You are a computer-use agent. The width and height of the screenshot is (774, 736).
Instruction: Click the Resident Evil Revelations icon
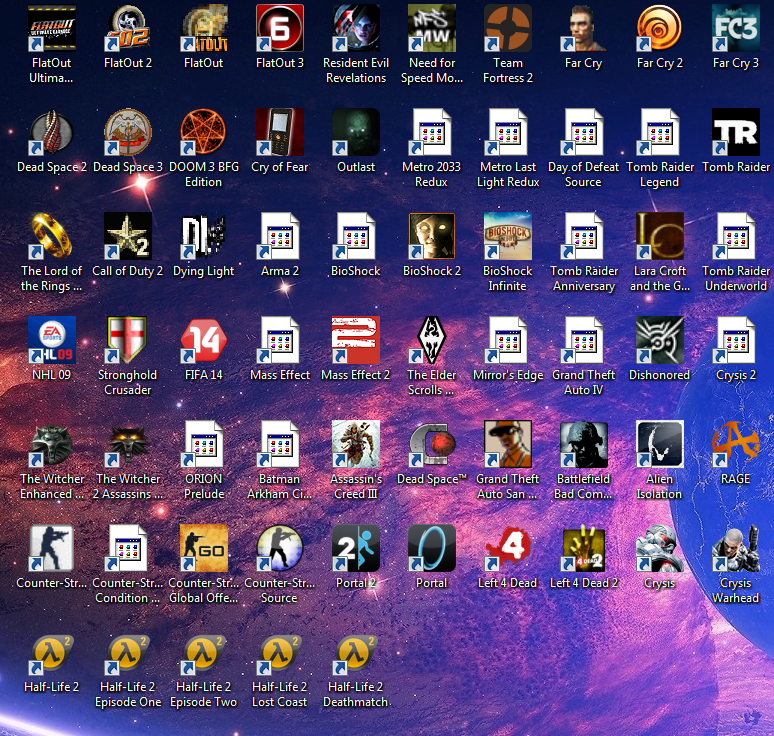[355, 29]
